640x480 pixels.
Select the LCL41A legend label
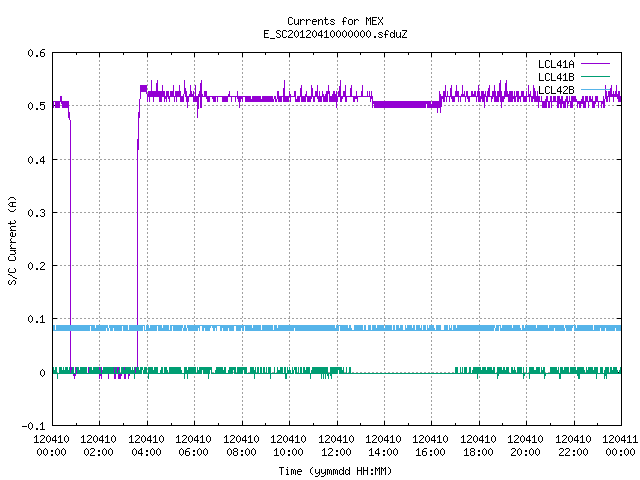tap(556, 64)
